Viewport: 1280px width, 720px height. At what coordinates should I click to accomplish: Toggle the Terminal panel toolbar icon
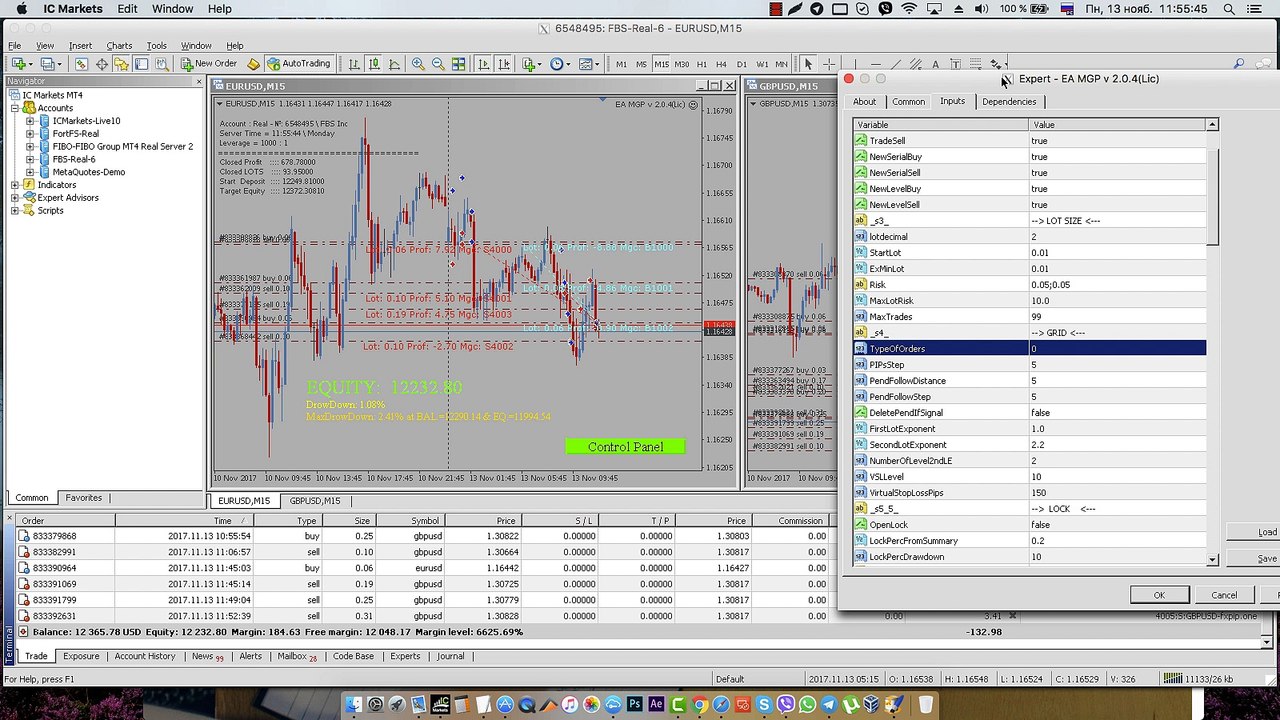(141, 64)
